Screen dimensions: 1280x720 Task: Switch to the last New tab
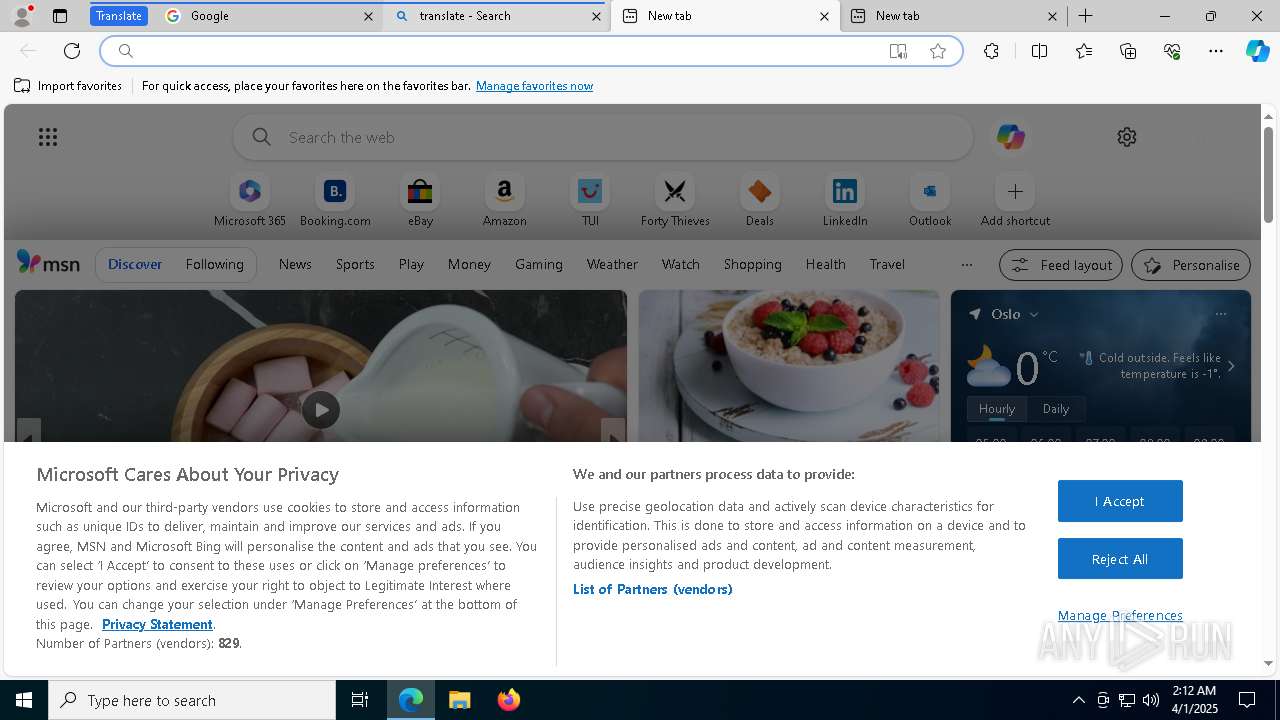click(x=953, y=16)
